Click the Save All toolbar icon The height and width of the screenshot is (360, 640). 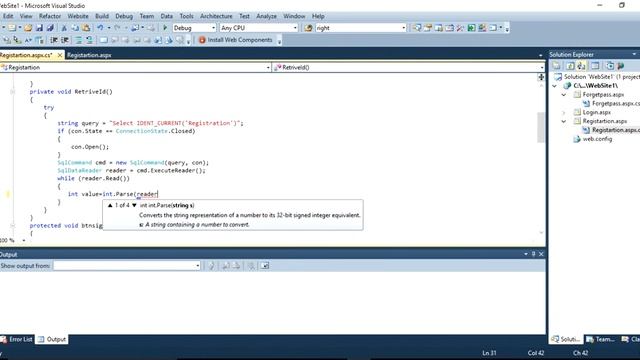coord(50,28)
